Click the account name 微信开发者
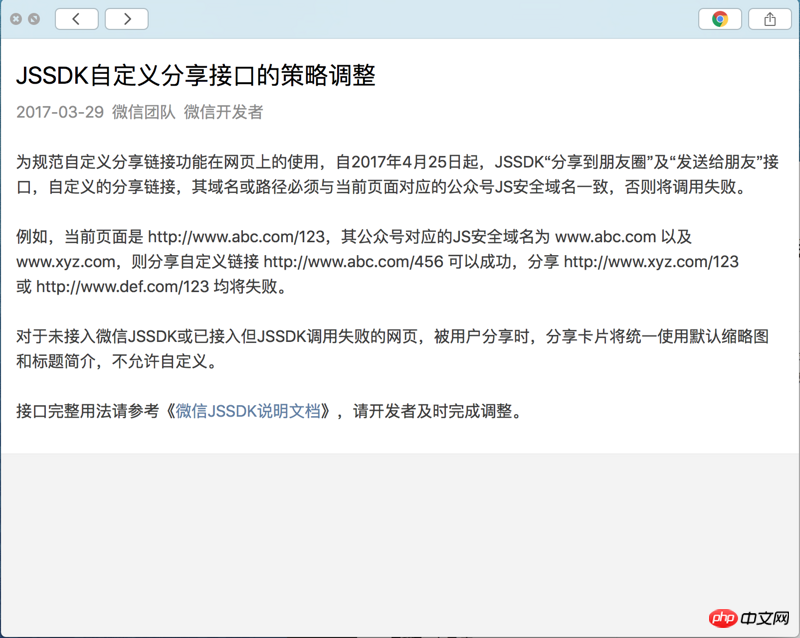800x638 pixels. click(223, 112)
